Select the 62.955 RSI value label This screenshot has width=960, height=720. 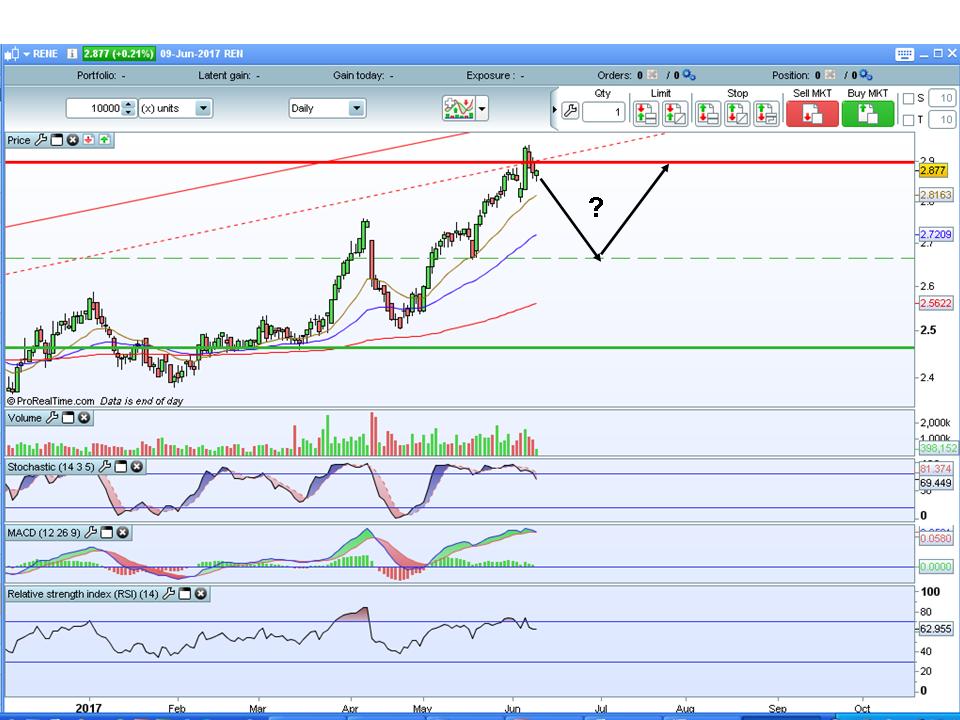point(936,629)
